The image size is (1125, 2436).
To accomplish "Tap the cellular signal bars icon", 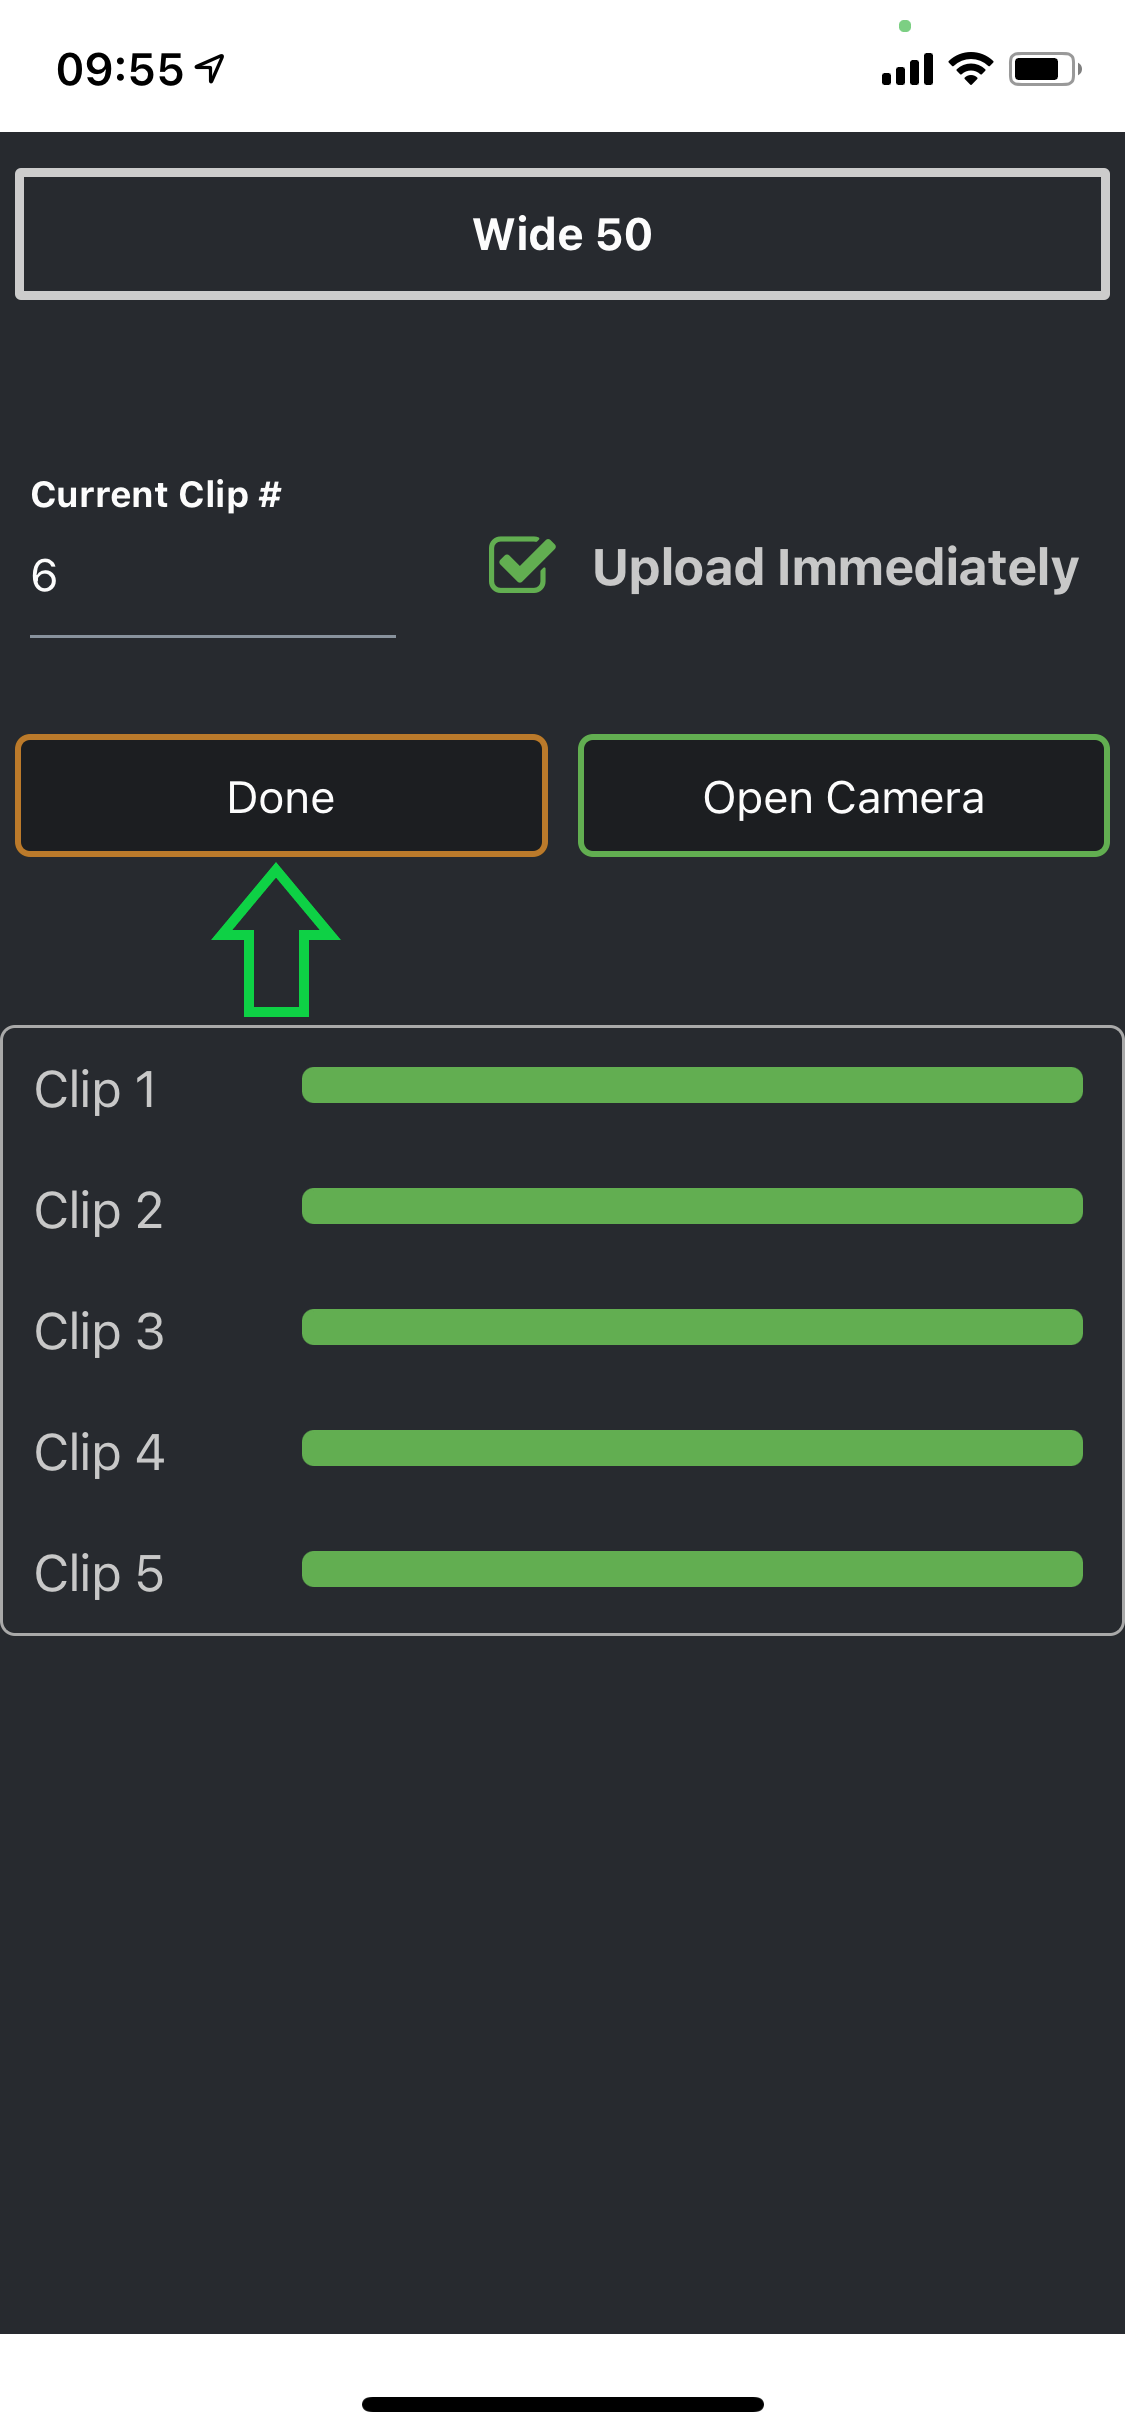I will [x=907, y=70].
